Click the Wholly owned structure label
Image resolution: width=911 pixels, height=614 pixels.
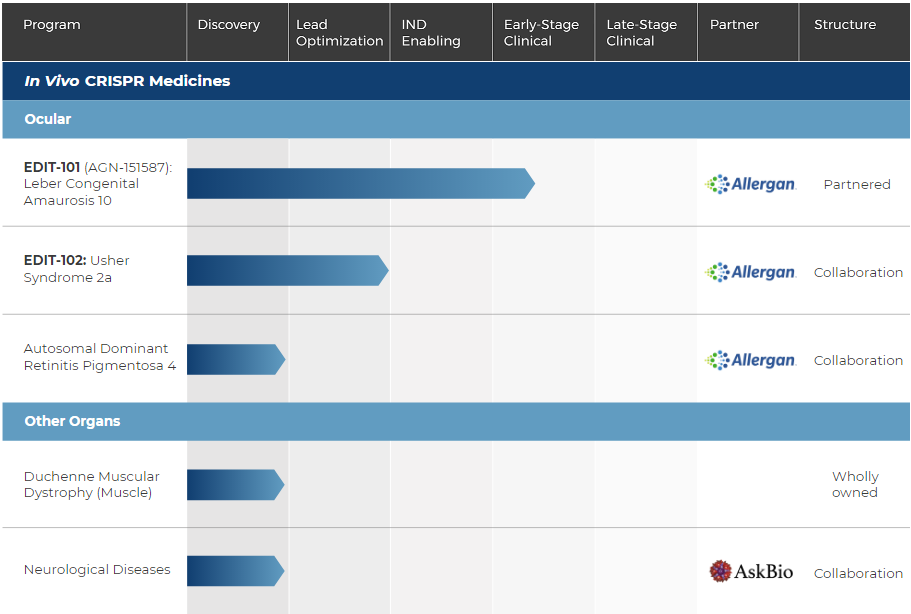coord(855,484)
